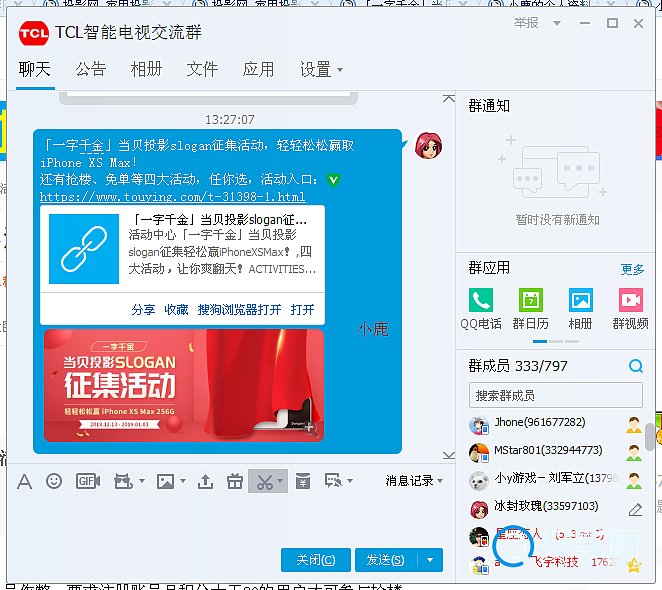The image size is (662, 590).
Task: Search group members magnifier icon
Action: tap(635, 366)
